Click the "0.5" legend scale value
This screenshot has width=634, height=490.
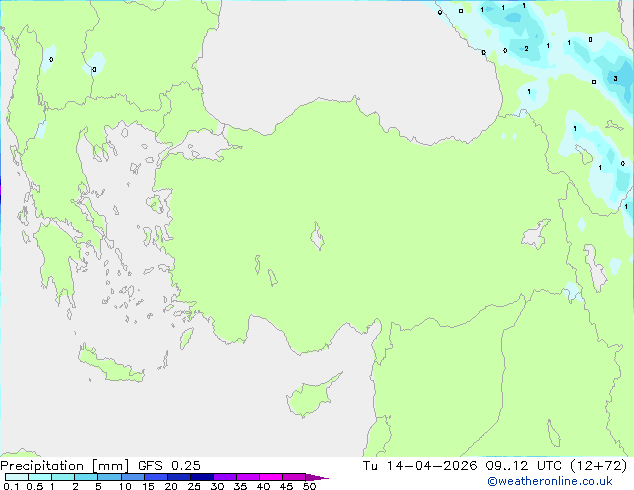(x=35, y=486)
